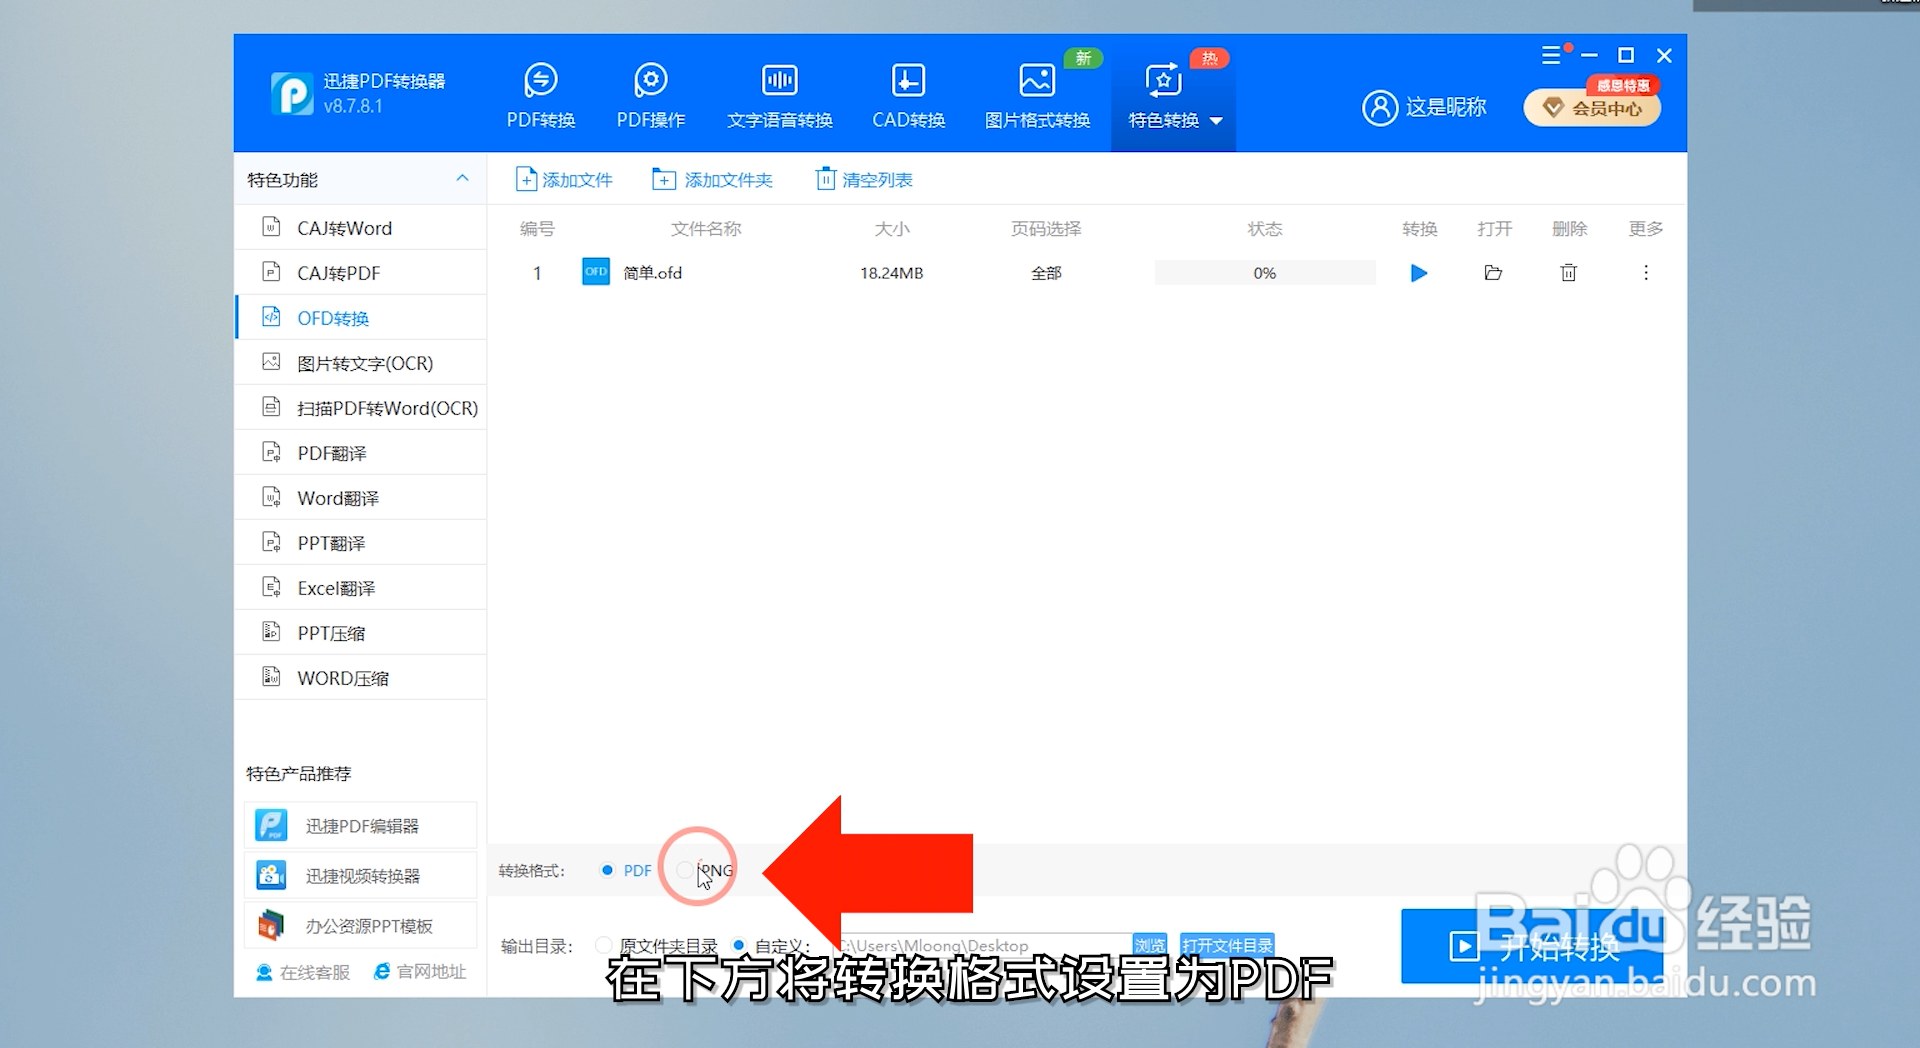Click the OFD转换 file icon
This screenshot has width=1920, height=1048.
pos(271,317)
